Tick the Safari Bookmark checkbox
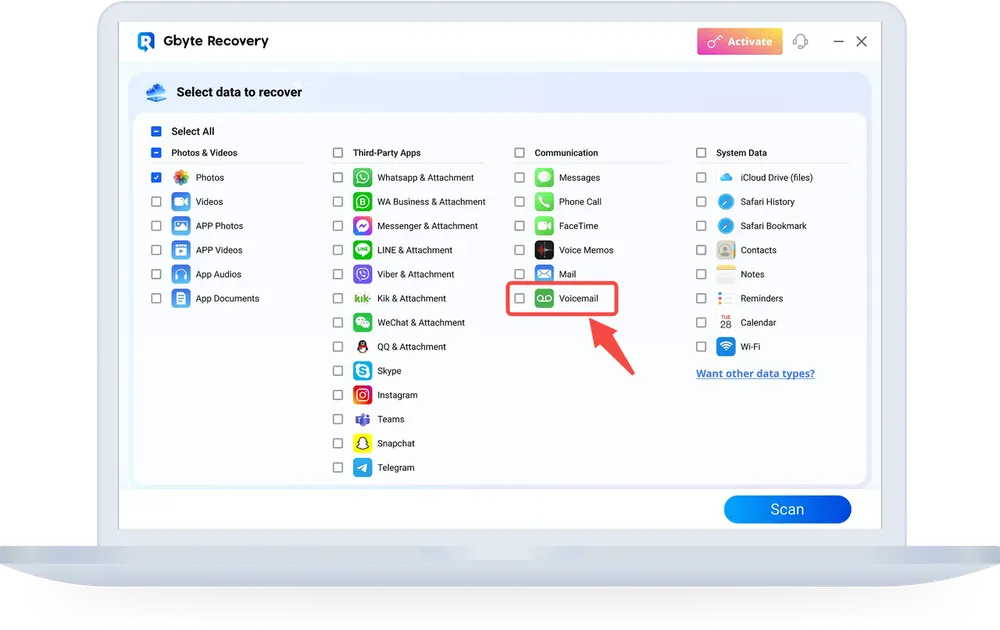Screen dimensions: 1000x630 coord(702,226)
